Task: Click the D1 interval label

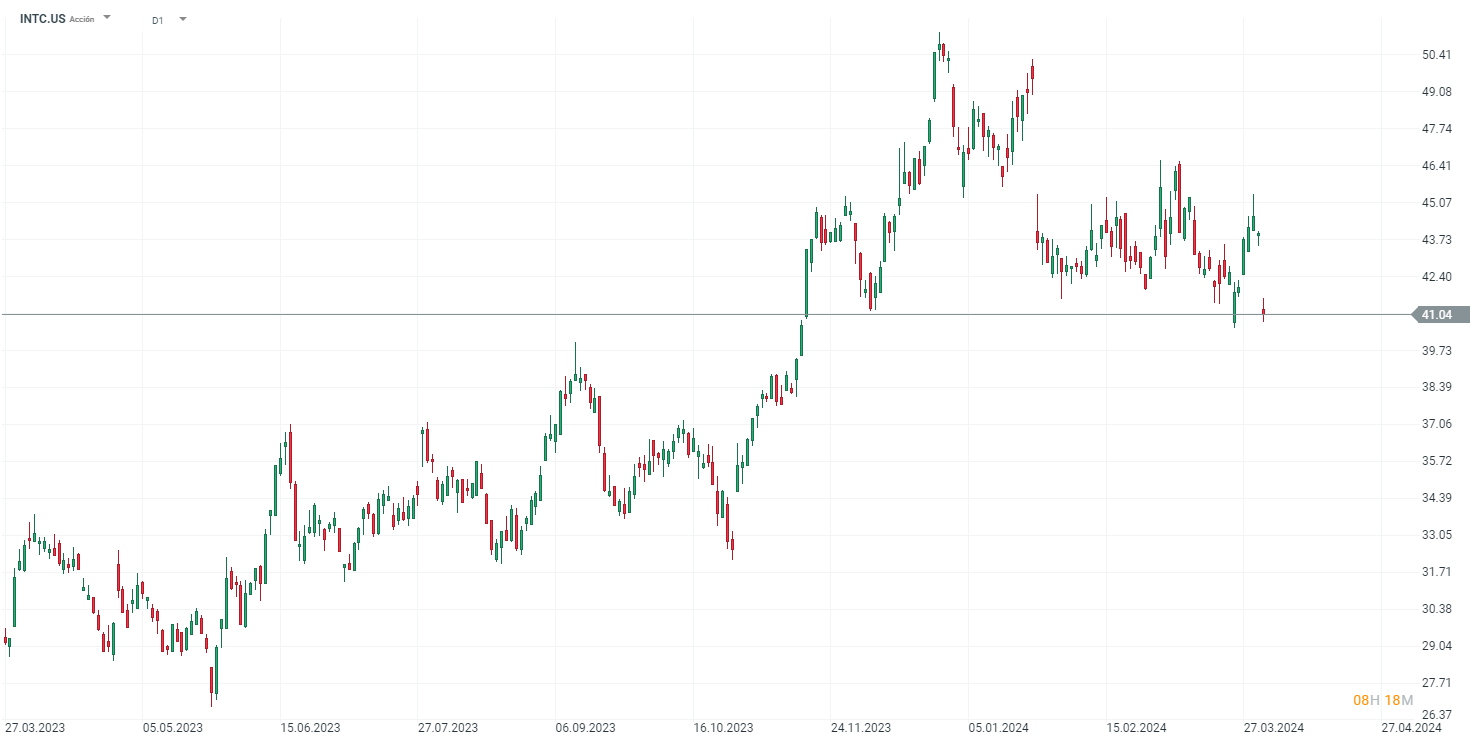Action: 158,20
